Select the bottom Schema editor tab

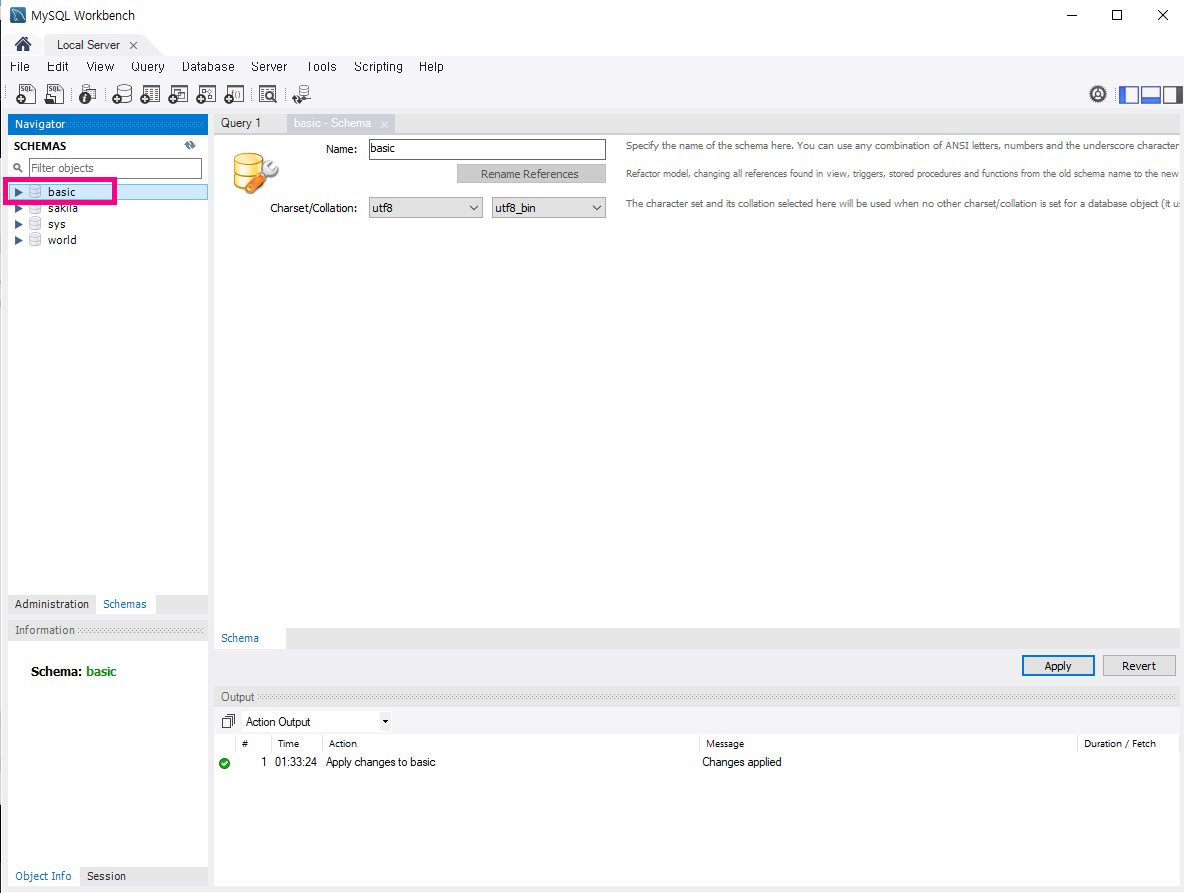(240, 638)
